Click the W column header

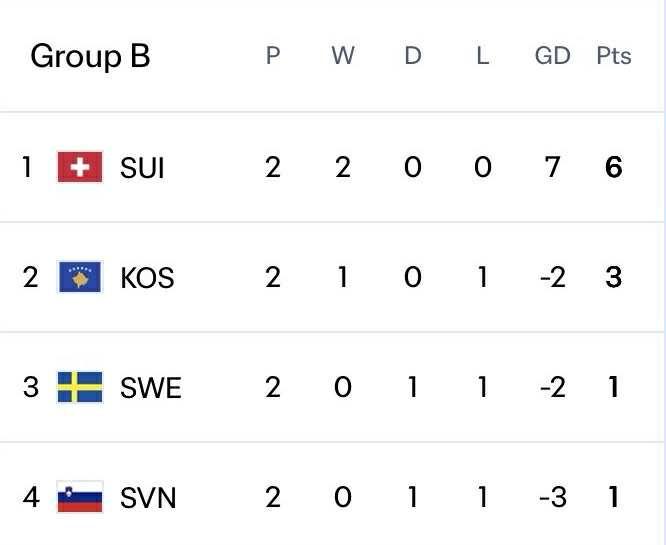tap(343, 56)
